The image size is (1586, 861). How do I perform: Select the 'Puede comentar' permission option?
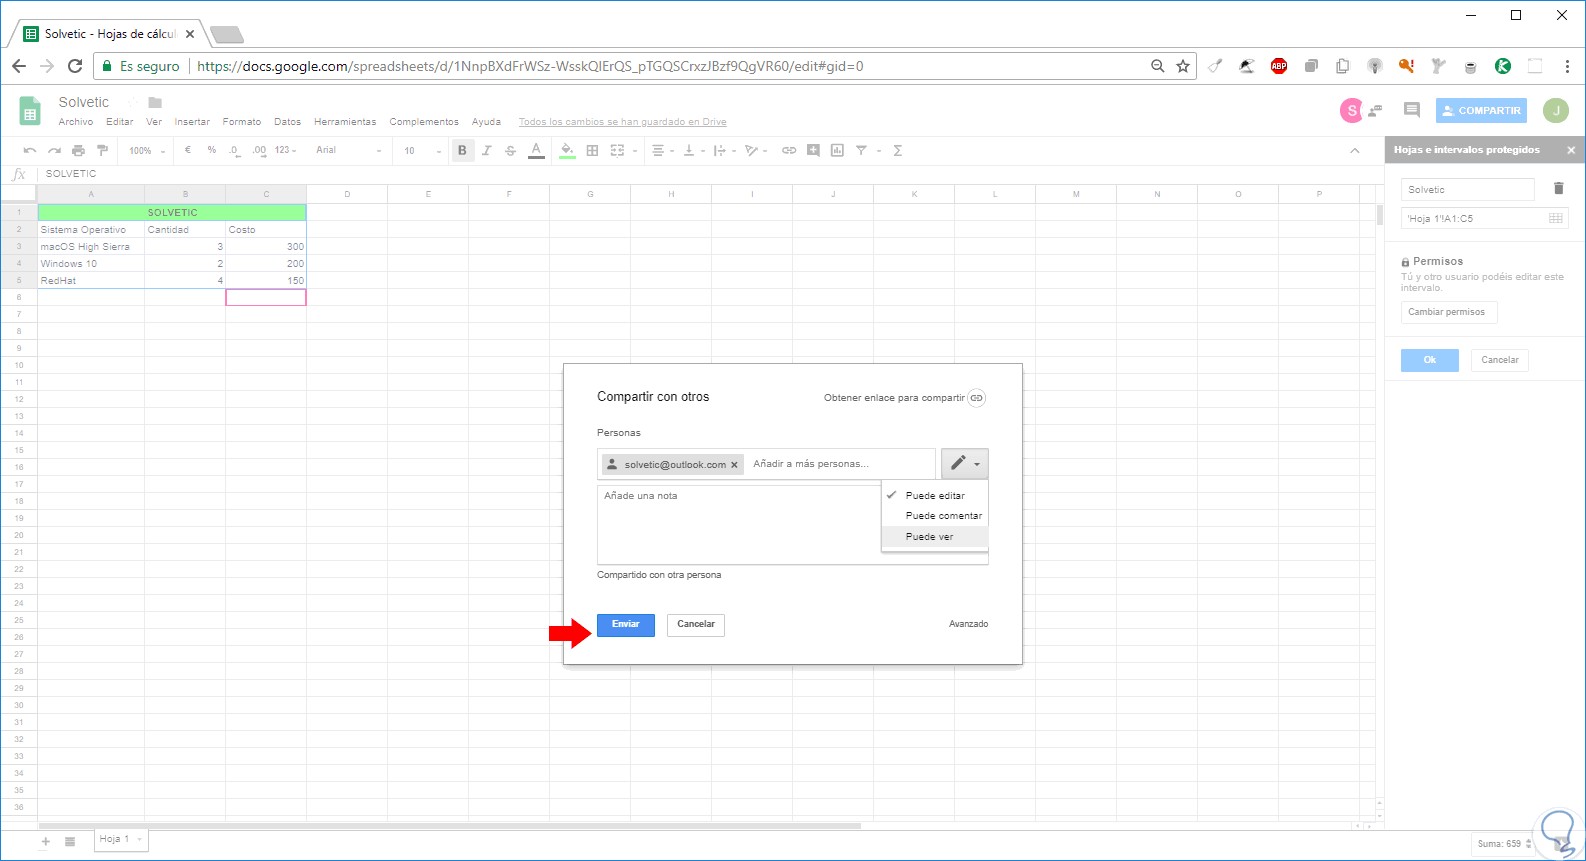coord(935,516)
